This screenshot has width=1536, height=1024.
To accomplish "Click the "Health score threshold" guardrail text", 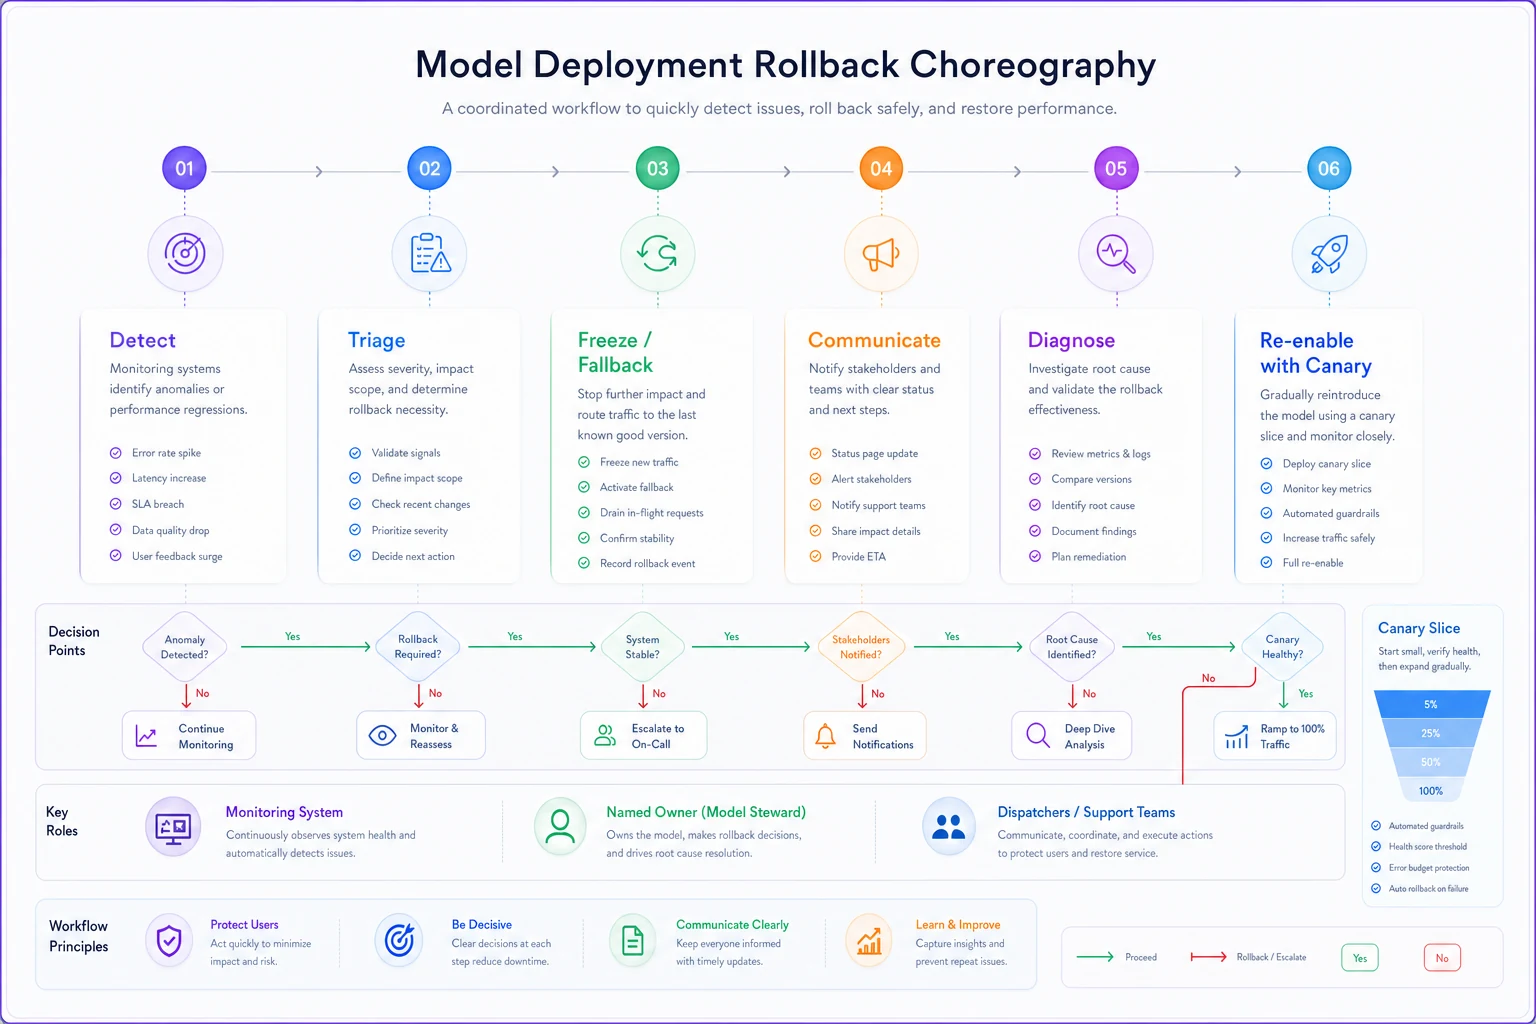I will (1428, 847).
